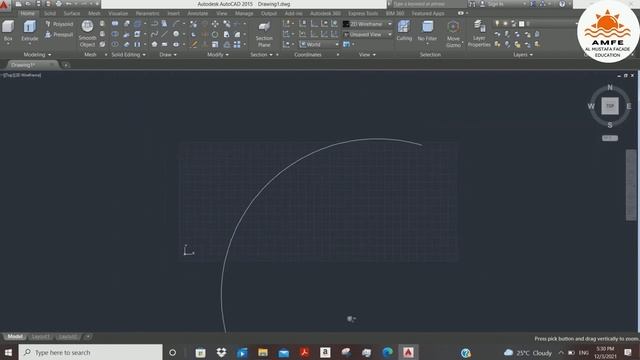Open Microsoft Edge from the taskbar
This screenshot has height=360, width=640.
[387, 352]
